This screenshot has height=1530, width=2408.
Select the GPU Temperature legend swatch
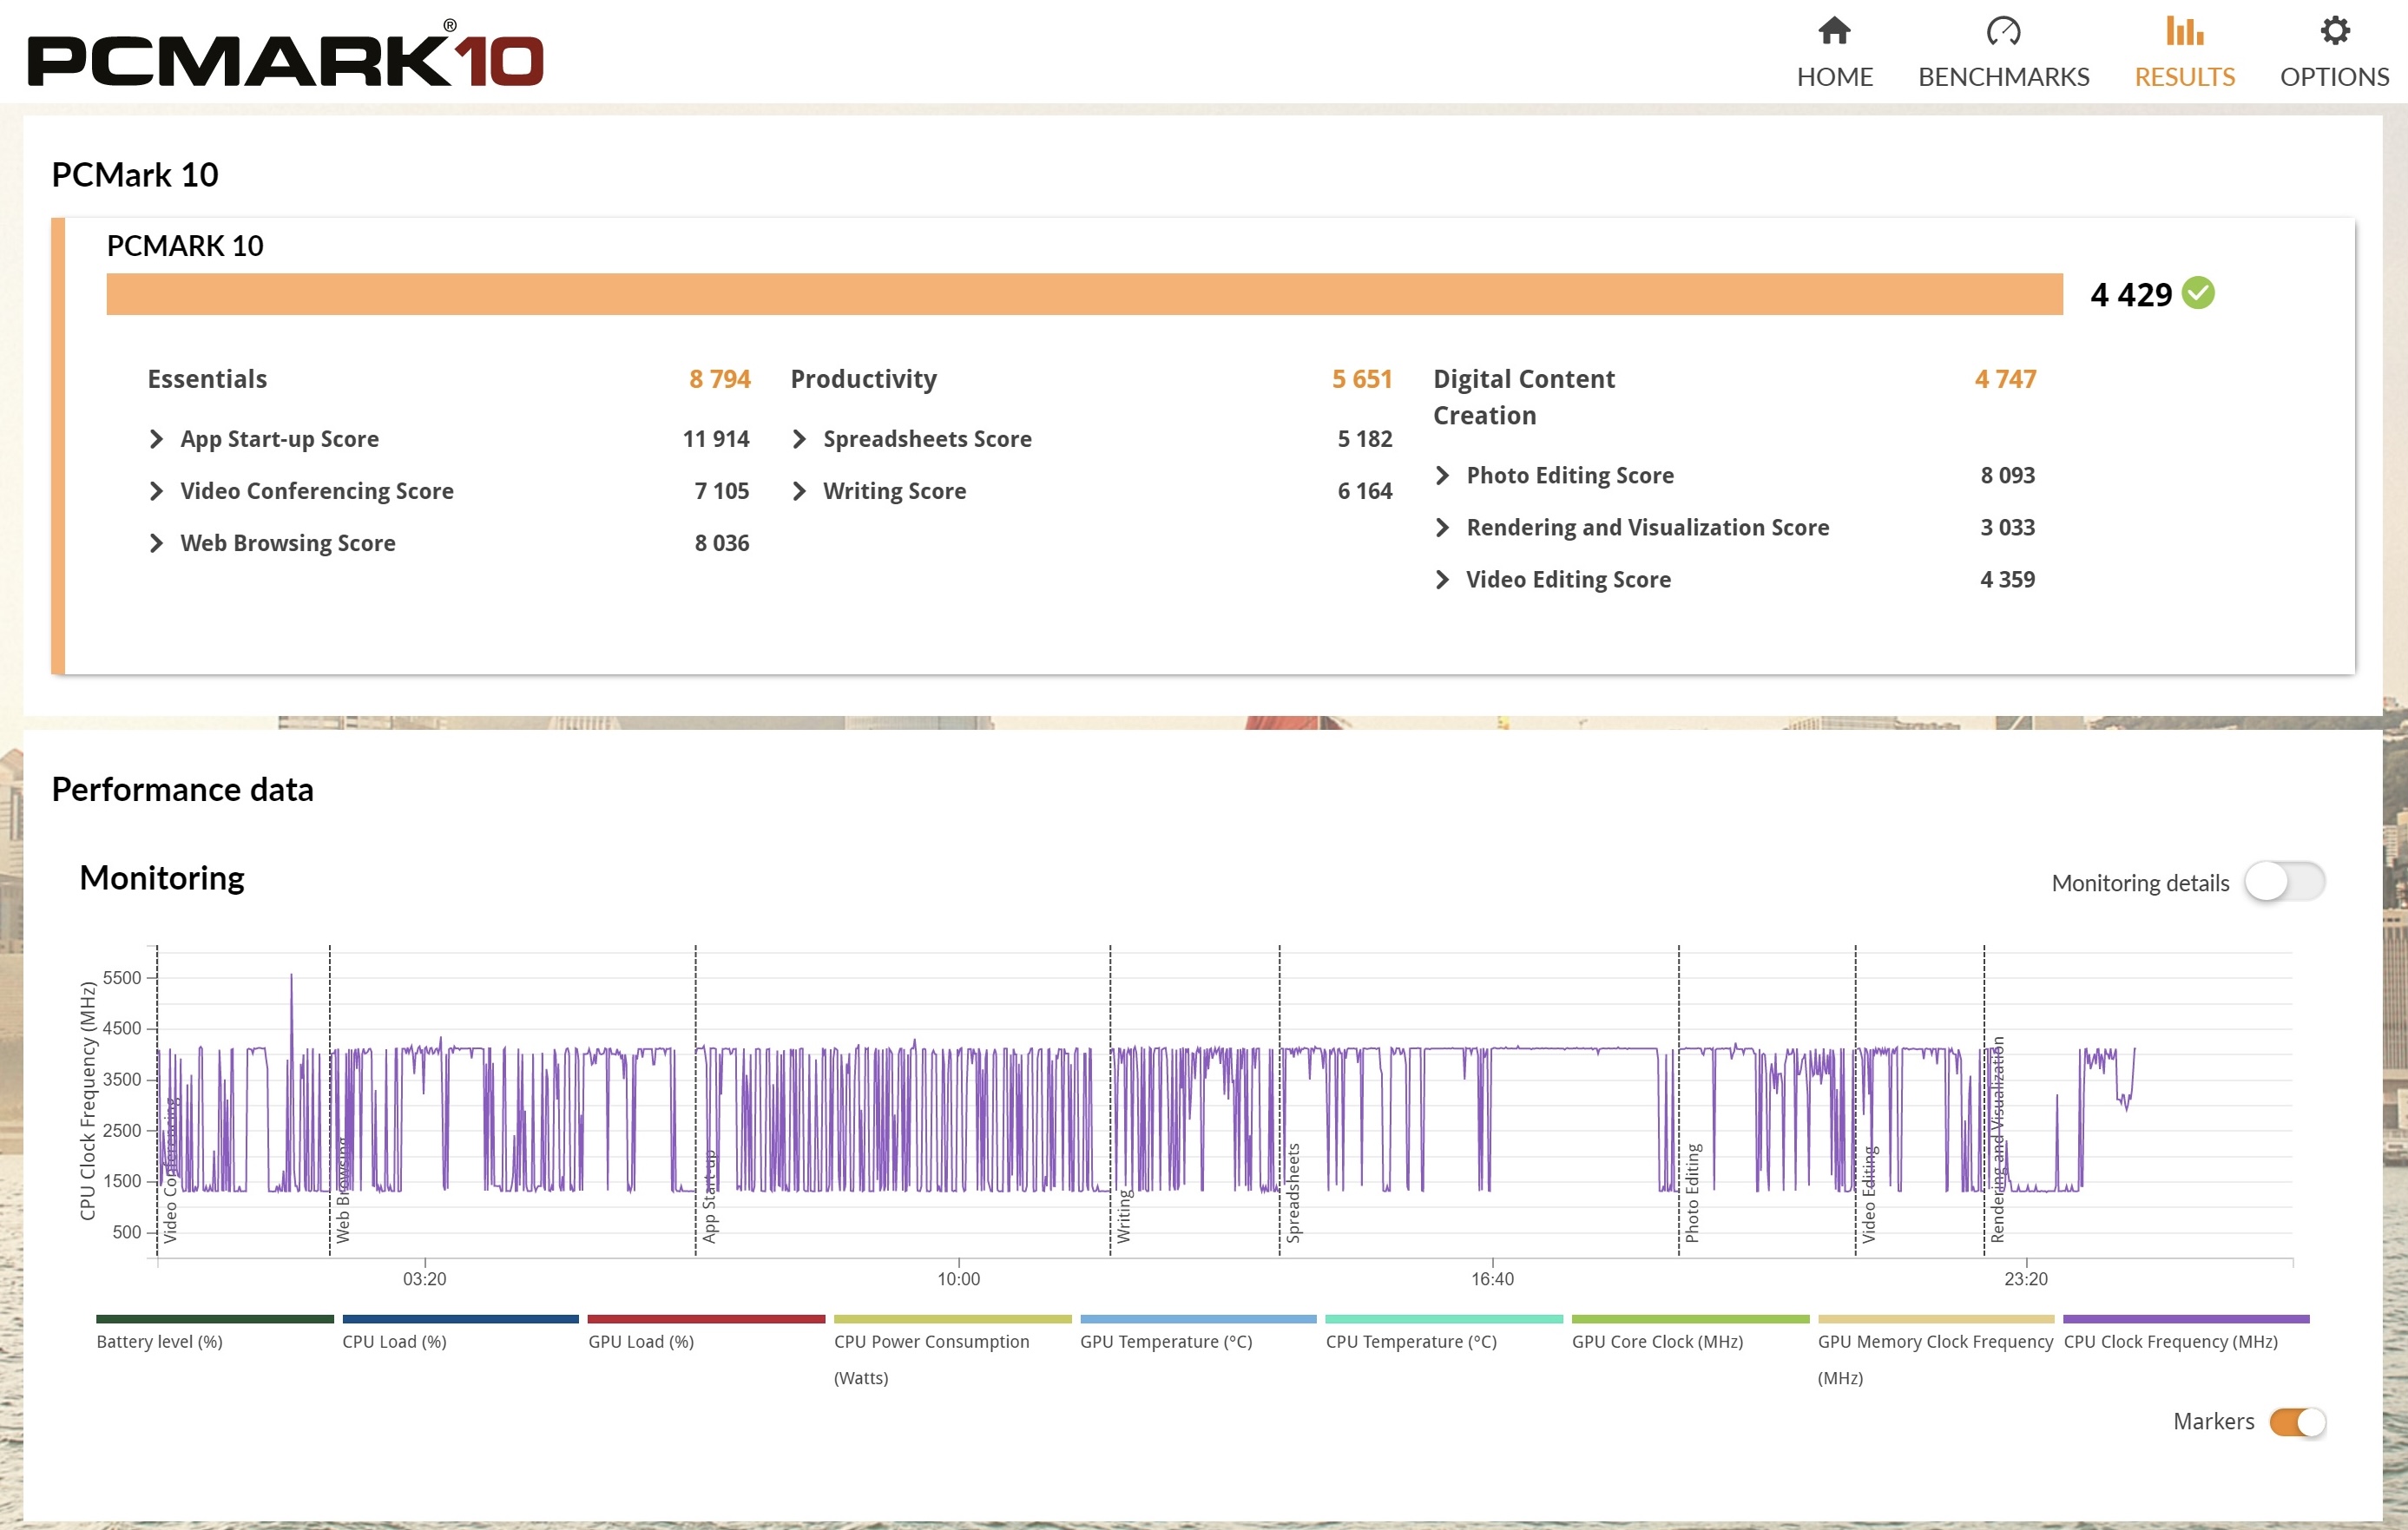tap(1198, 1319)
